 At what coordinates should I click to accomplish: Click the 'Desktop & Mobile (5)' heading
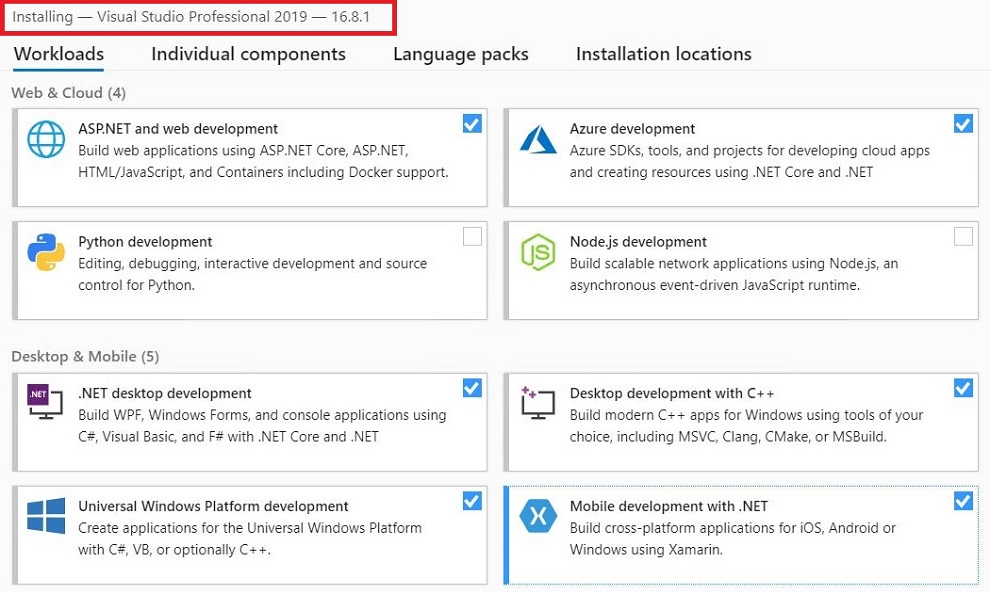coord(85,357)
